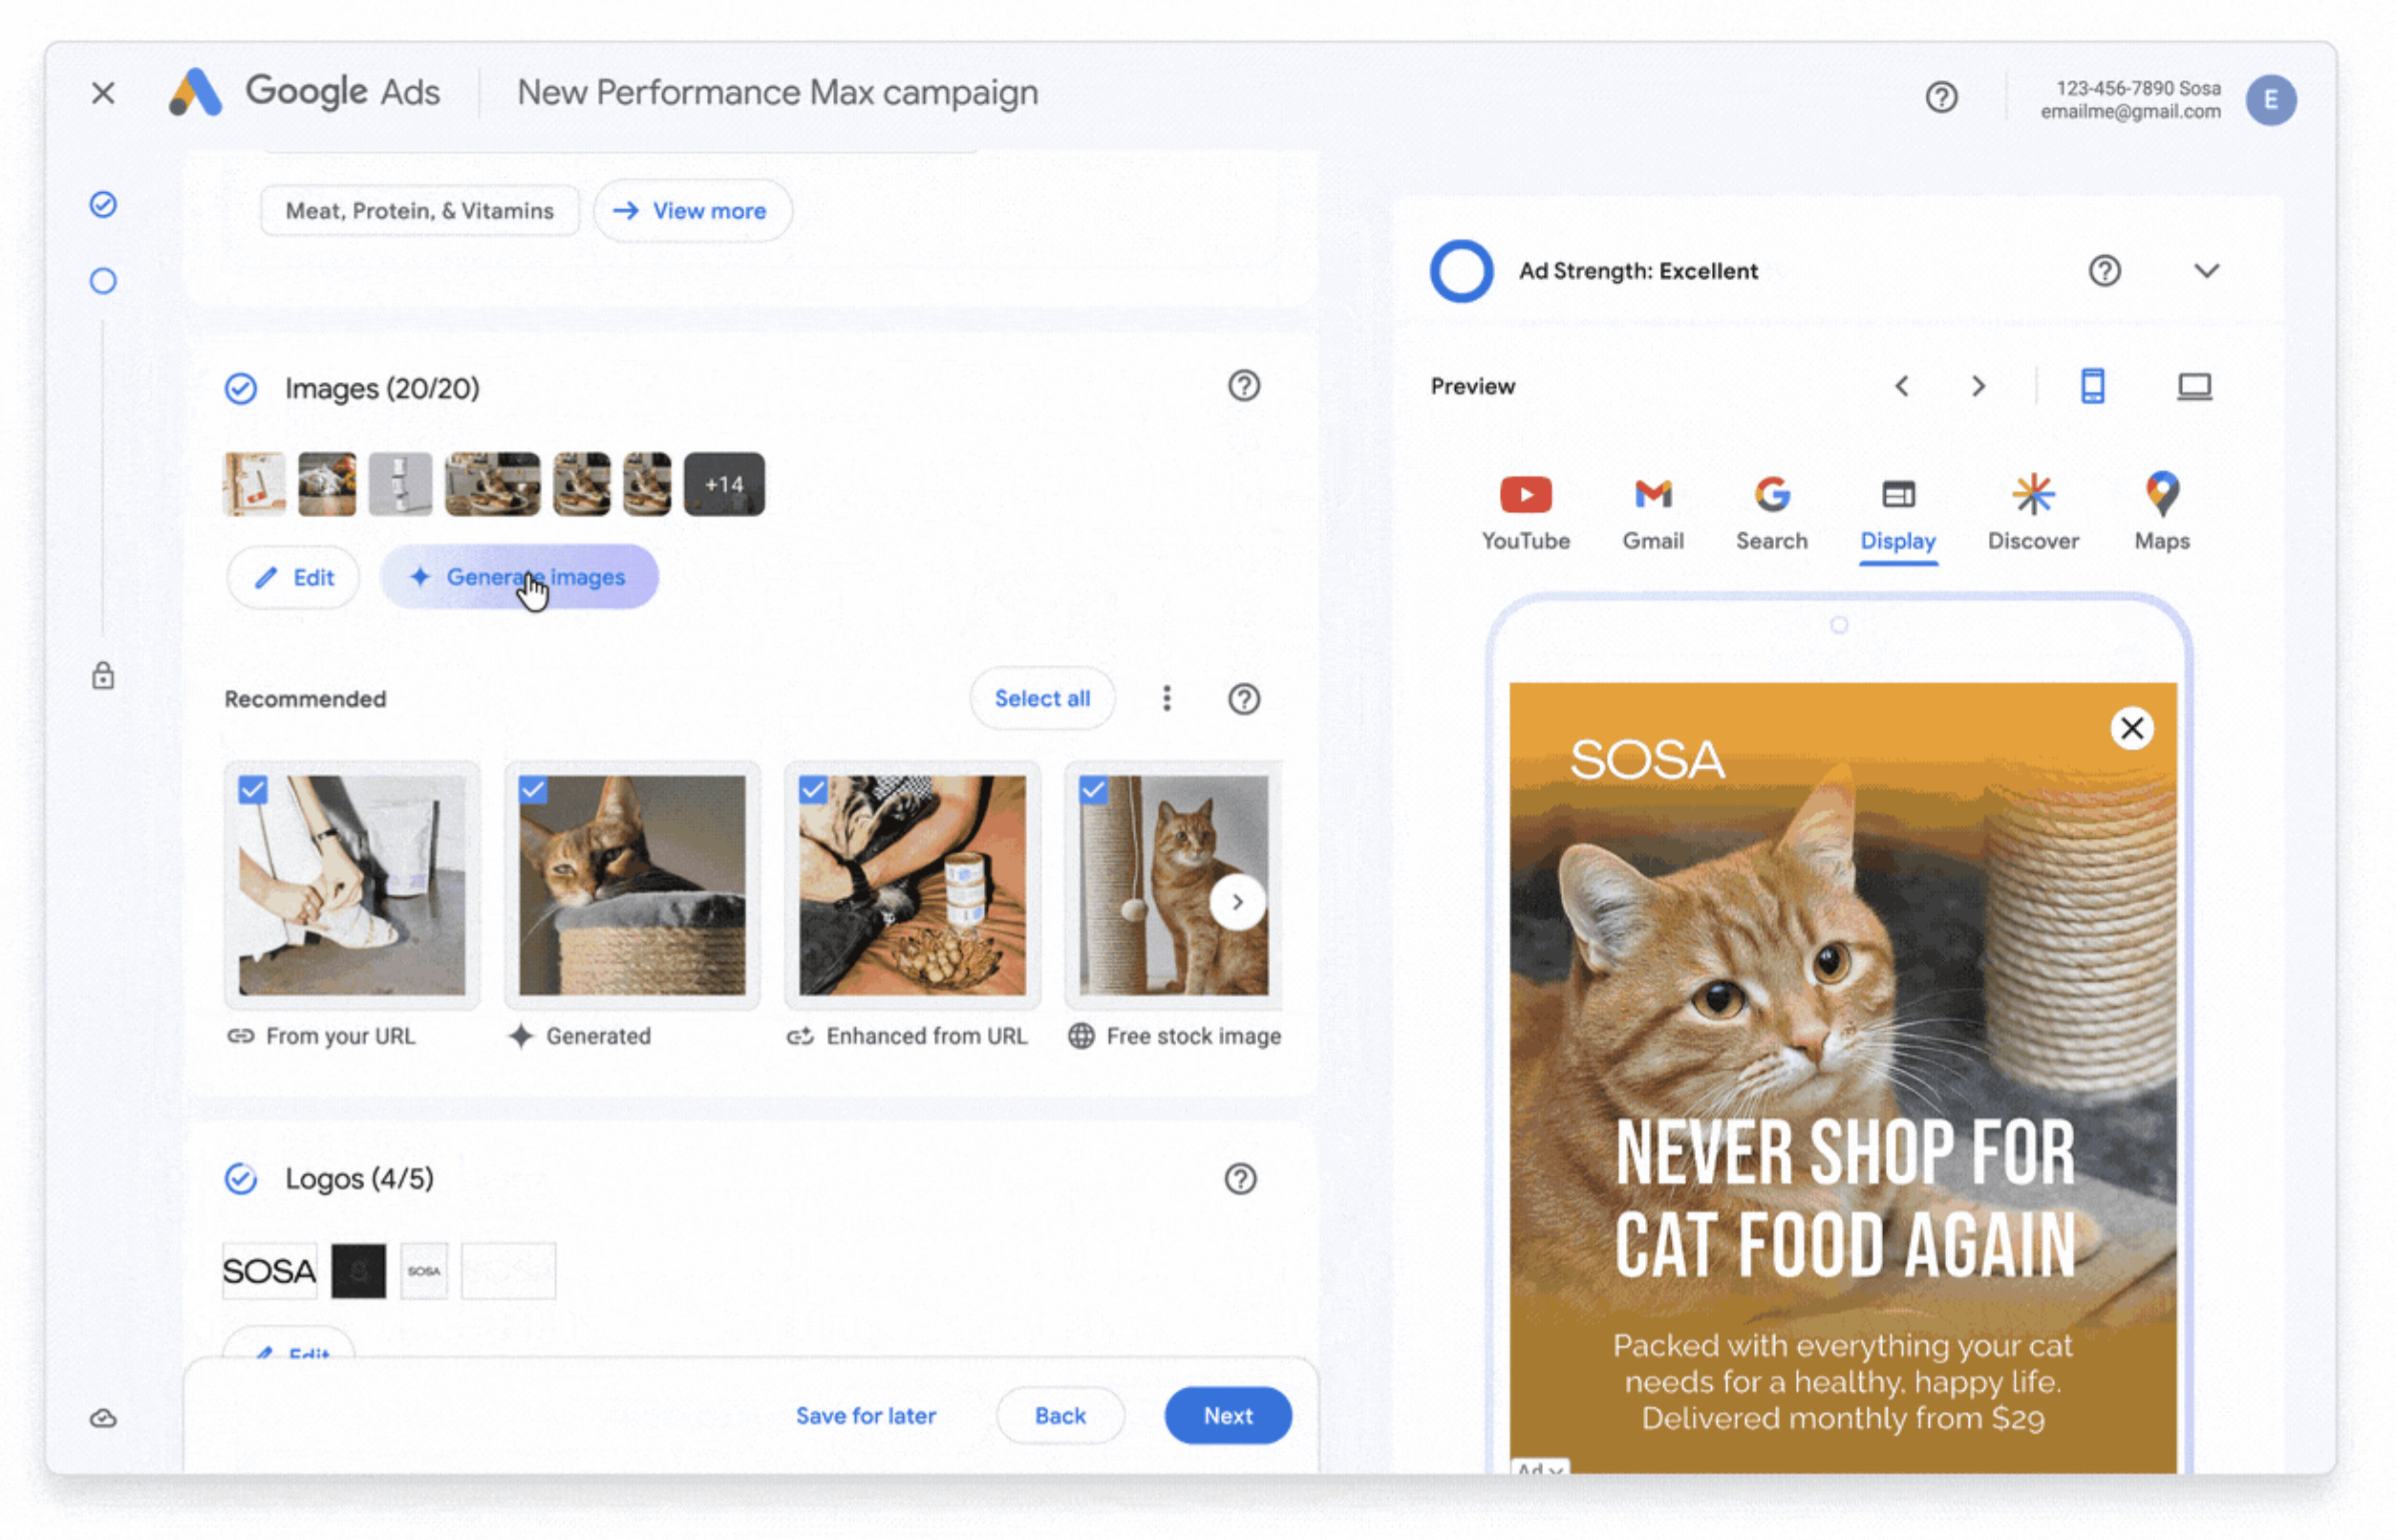Viewport: 2396px width, 1540px height.
Task: Open help for Ad Strength
Action: 2104,270
